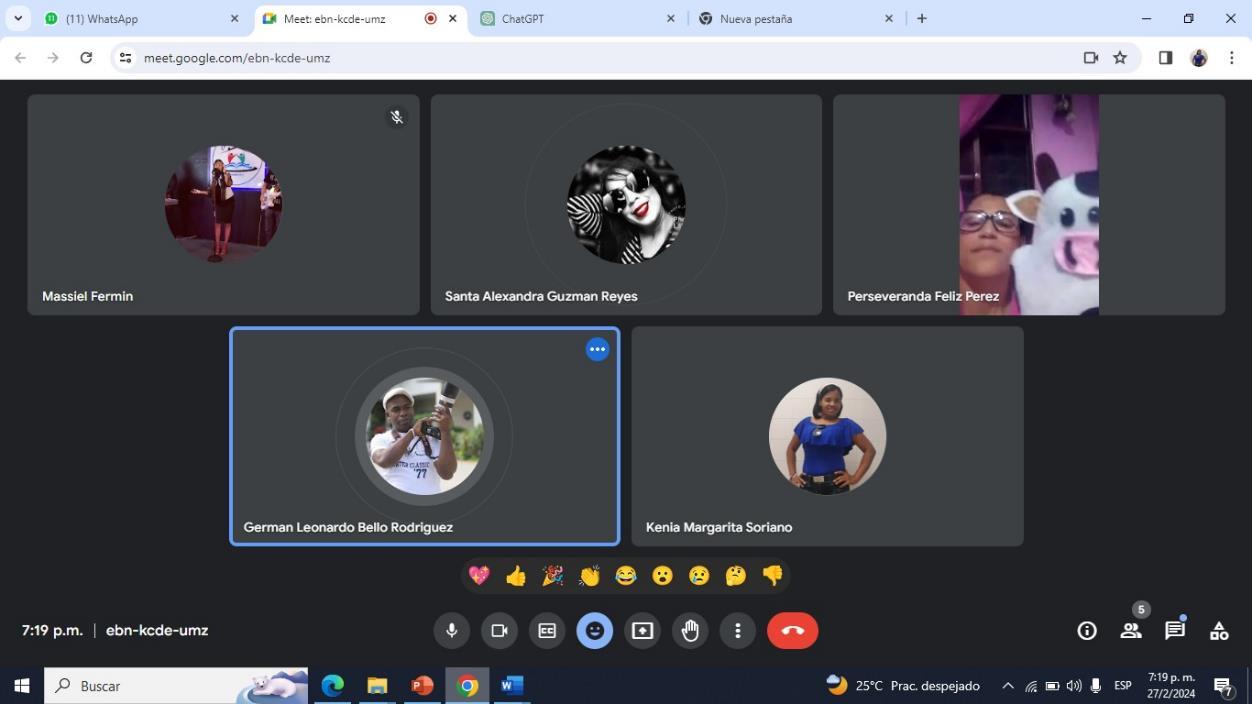Open options on German Leonardo's tile

[597, 350]
